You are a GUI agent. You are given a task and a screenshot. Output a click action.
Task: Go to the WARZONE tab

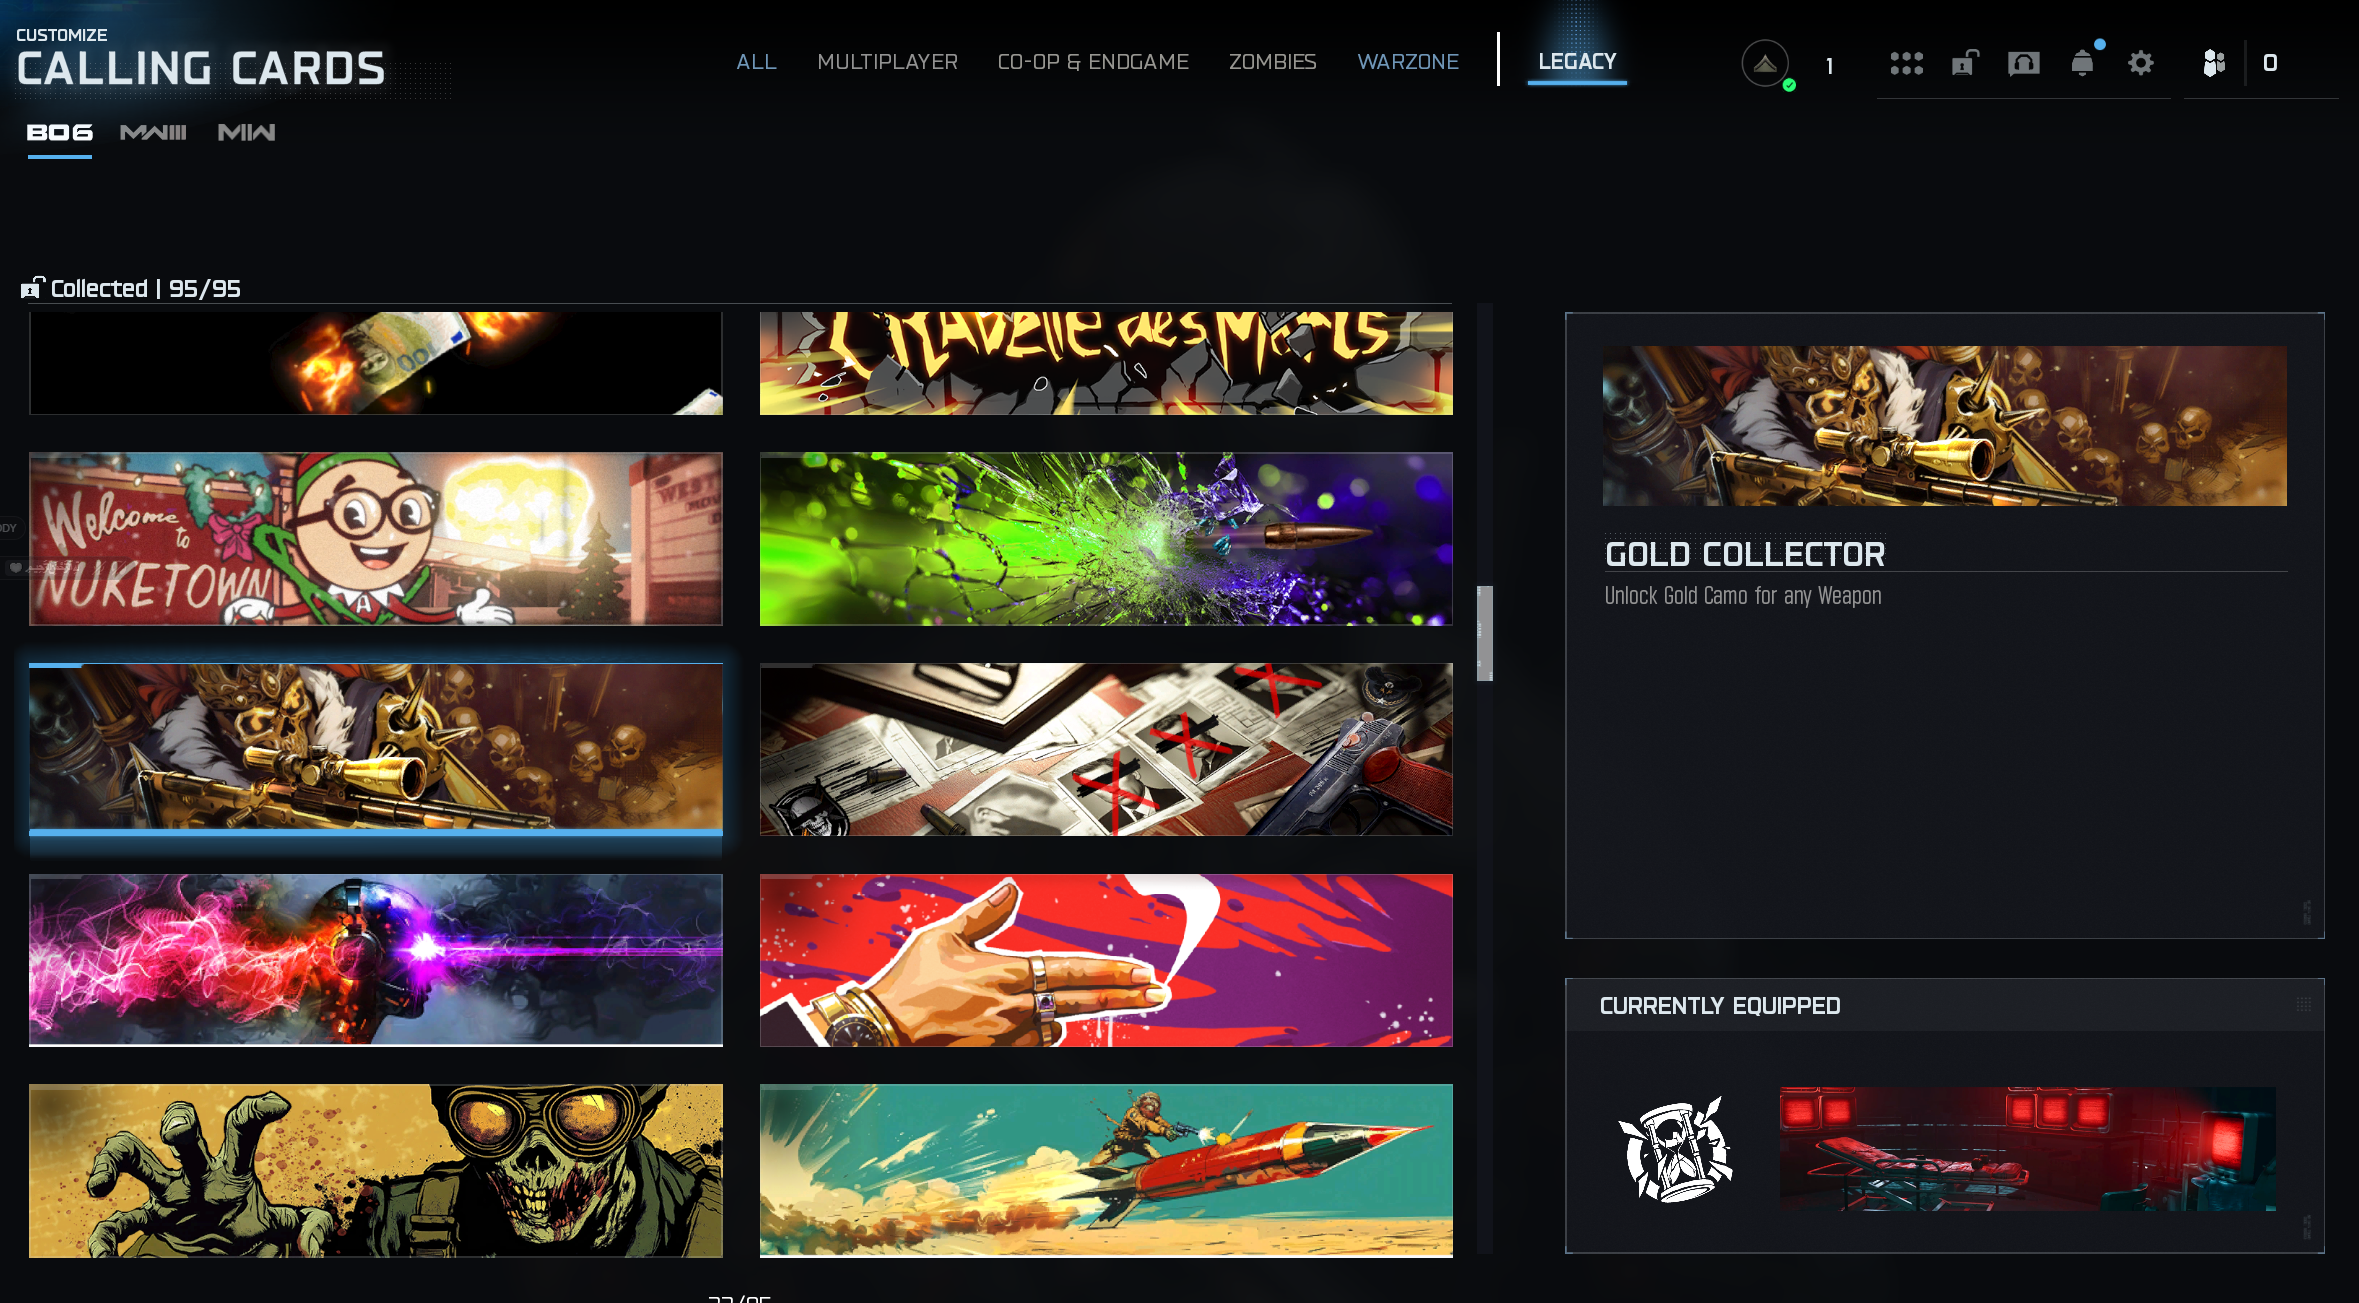click(1408, 62)
